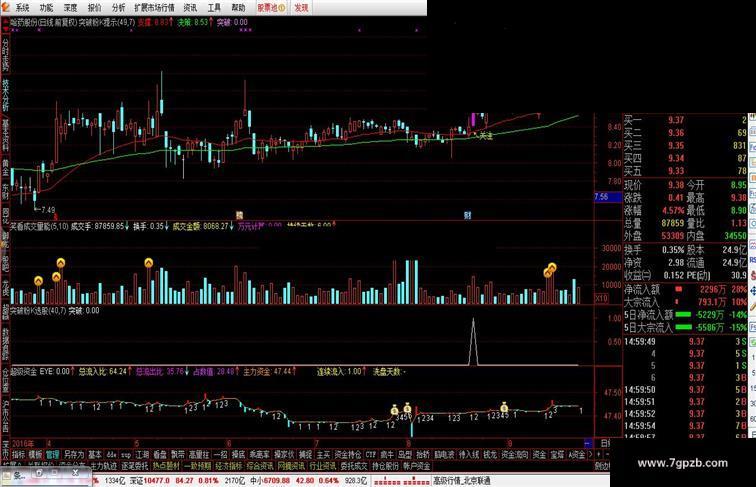Select 东财 in left sidebar
Screen dimensions: 756x487
[5, 192]
